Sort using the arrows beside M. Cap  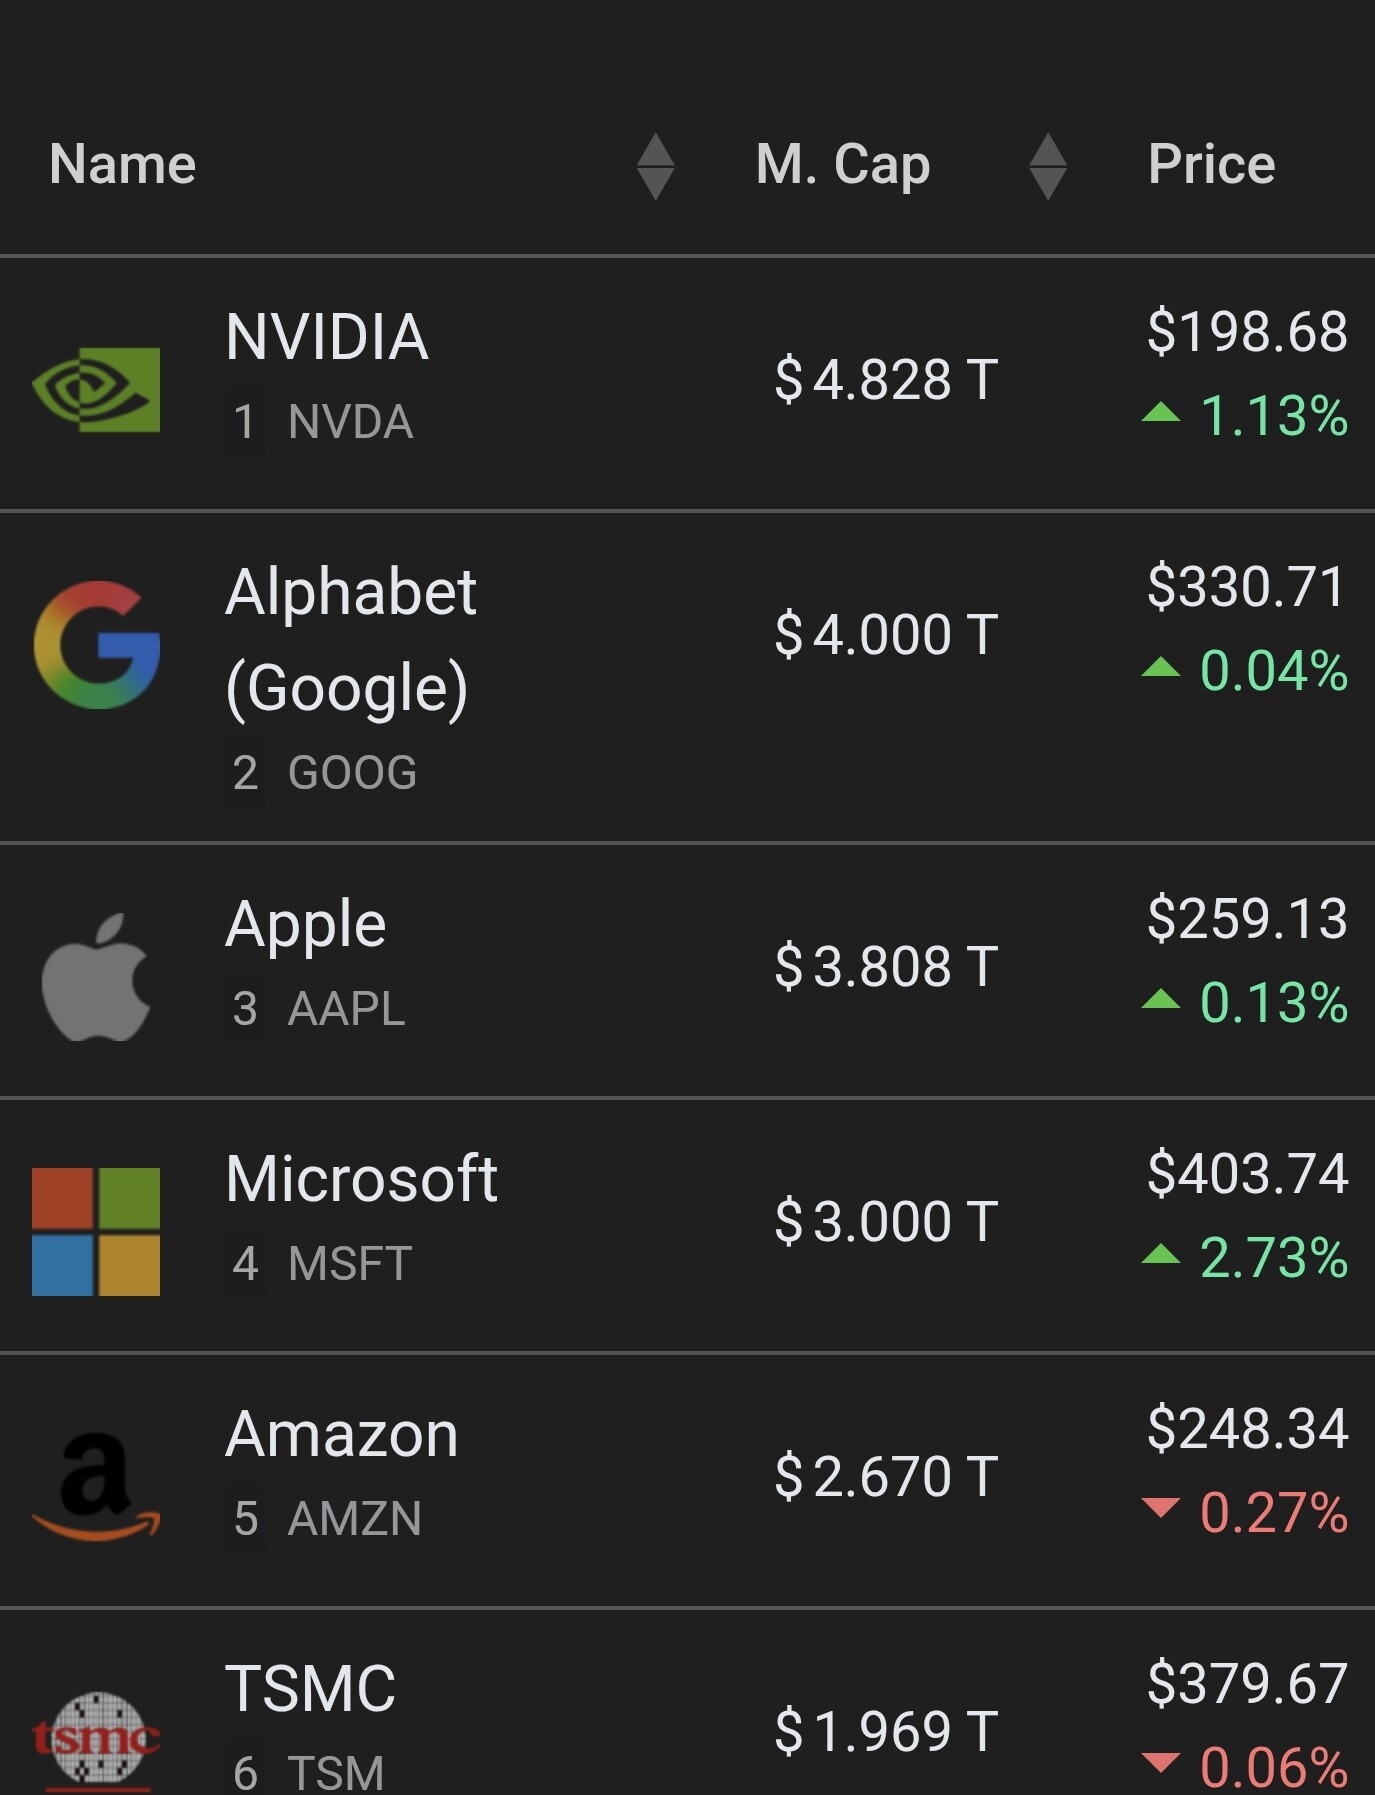1047,166
